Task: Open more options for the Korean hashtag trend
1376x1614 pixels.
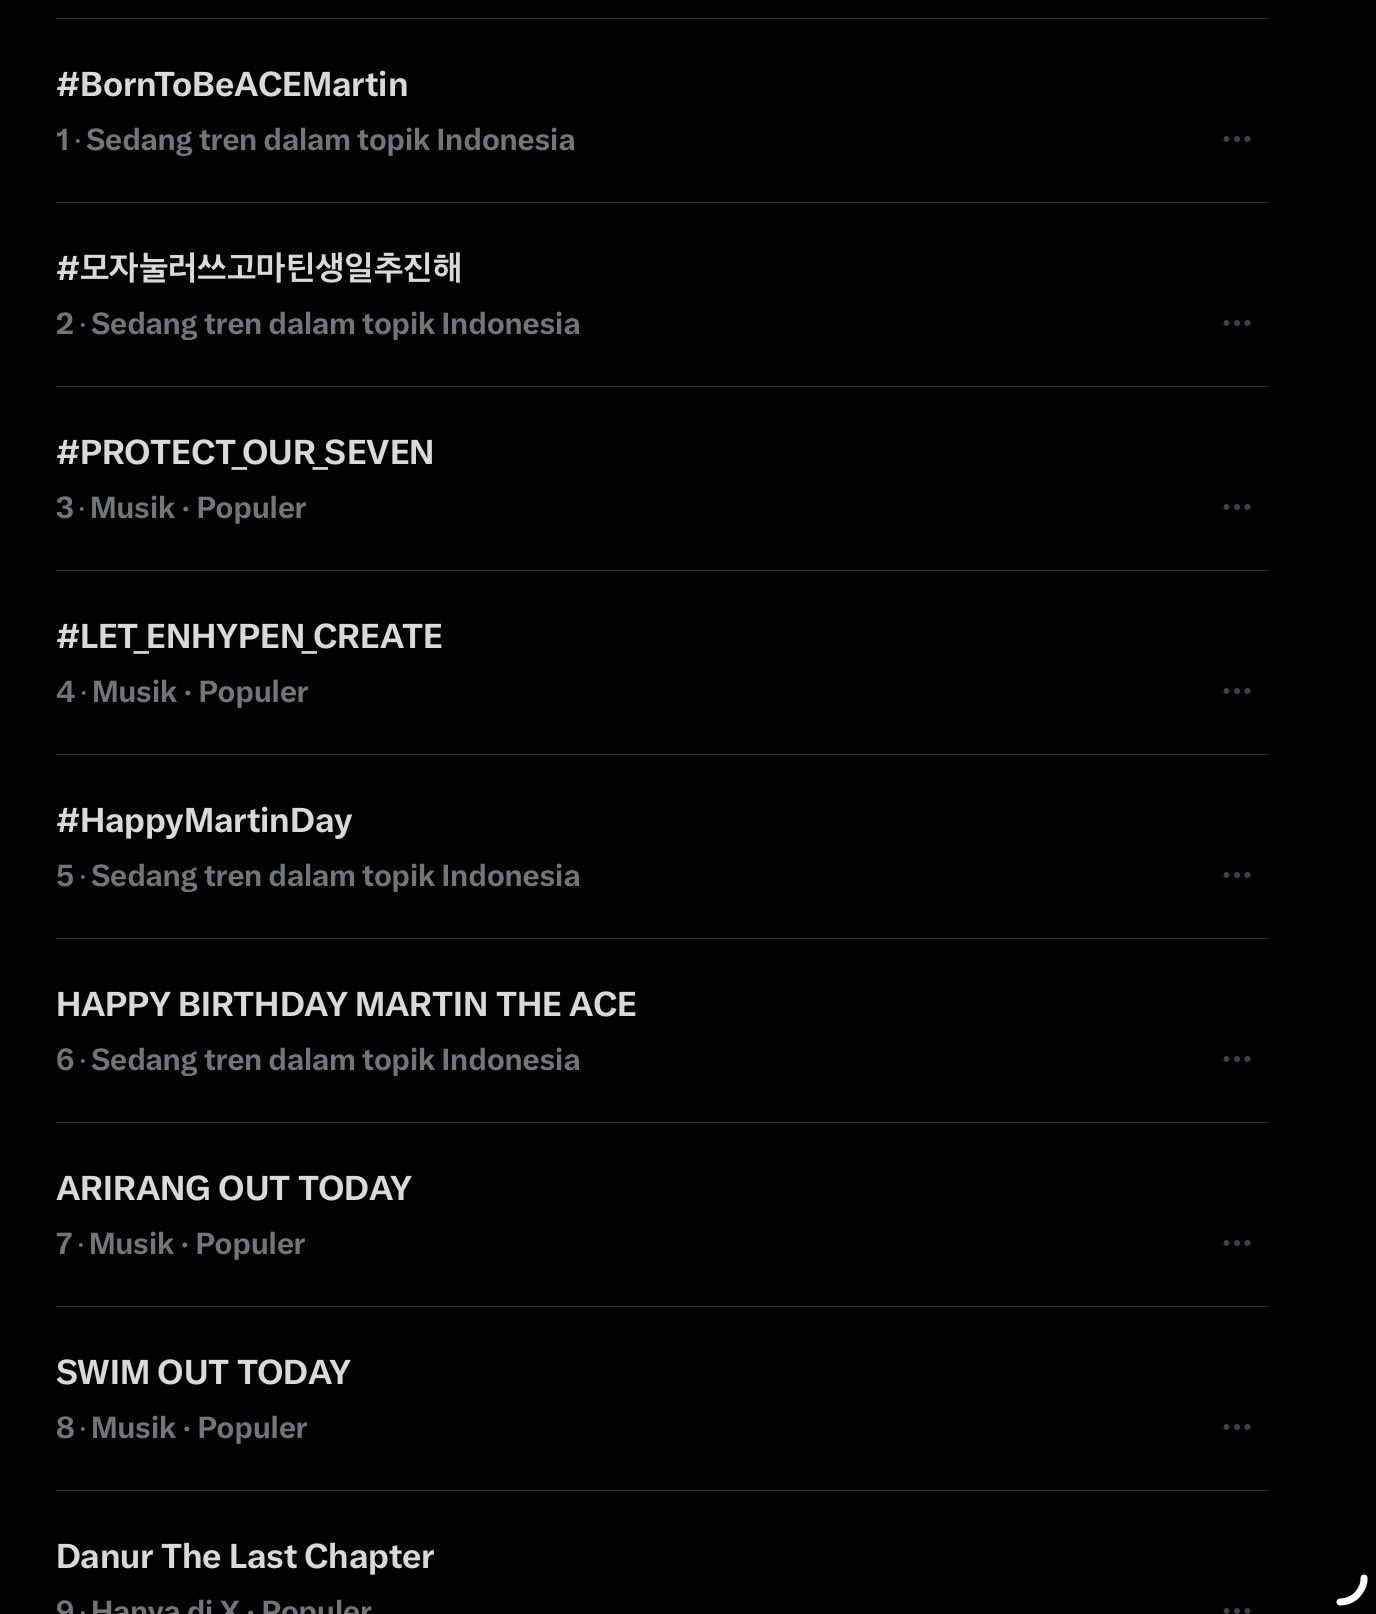Action: pos(1236,324)
